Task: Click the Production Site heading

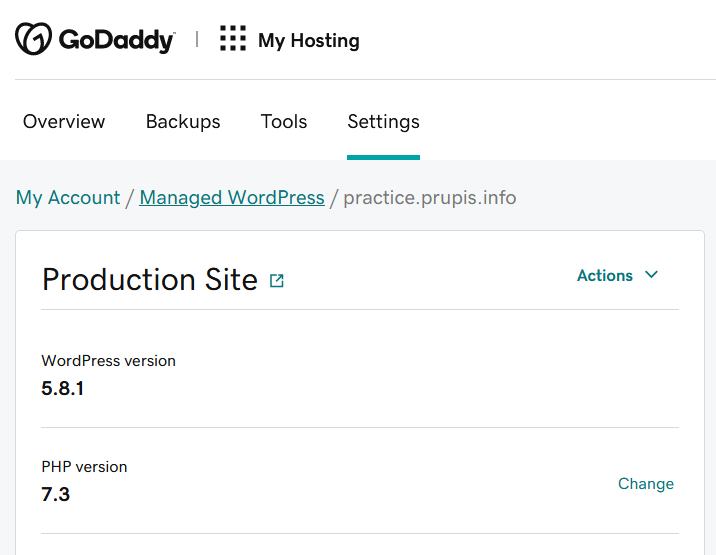Action: click(x=150, y=280)
